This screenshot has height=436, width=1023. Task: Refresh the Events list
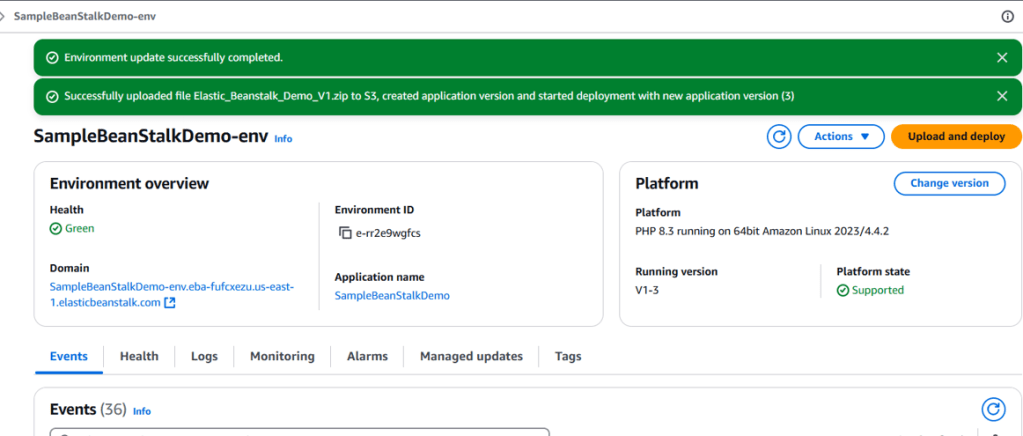pyautogui.click(x=992, y=409)
